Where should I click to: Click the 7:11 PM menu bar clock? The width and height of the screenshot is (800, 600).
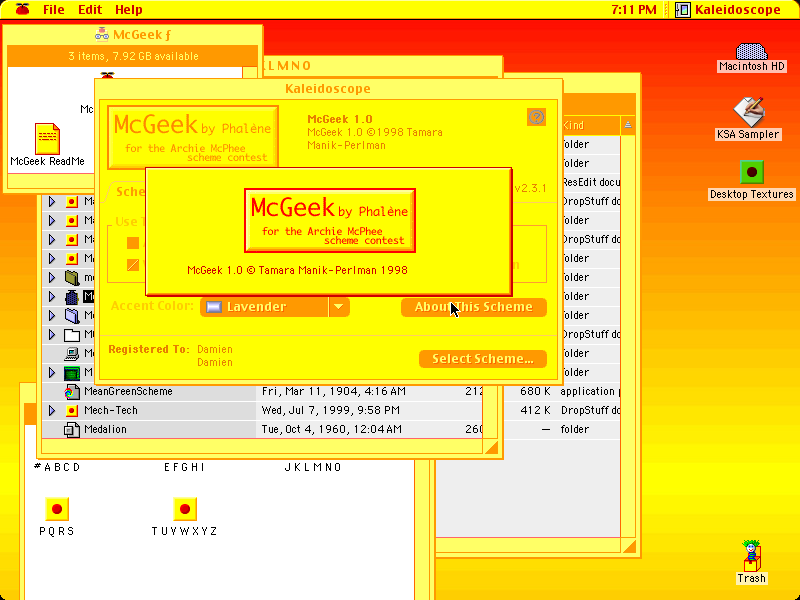(x=634, y=9)
